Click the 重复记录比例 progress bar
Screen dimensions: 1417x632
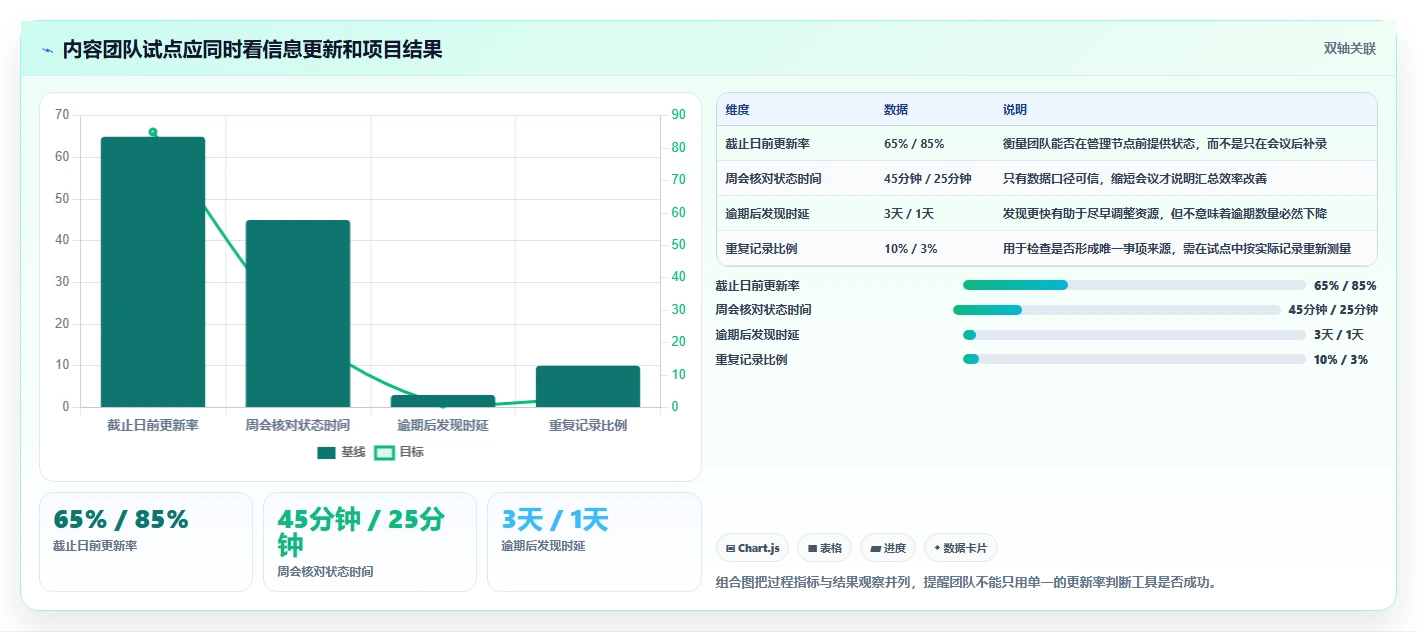pos(1134,359)
